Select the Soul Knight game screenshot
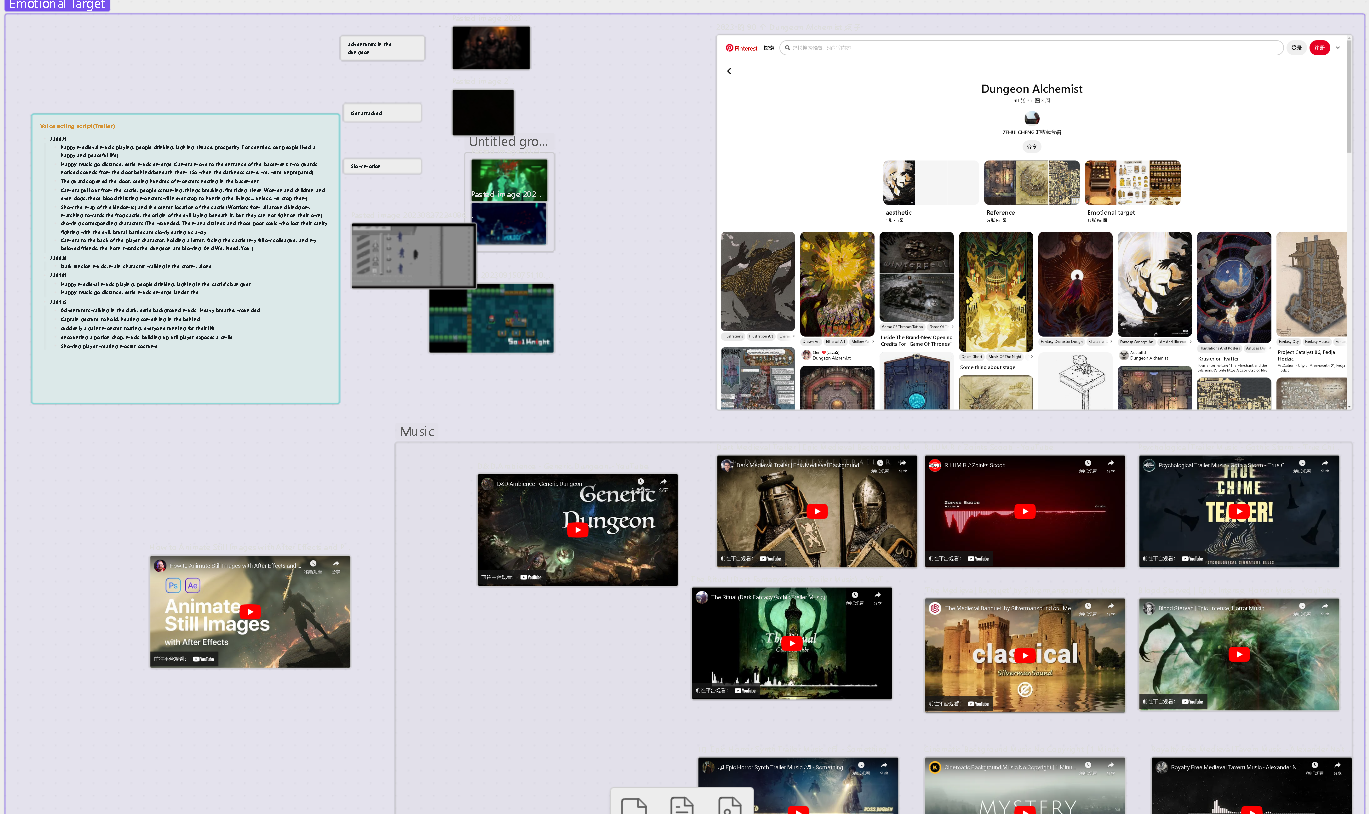 [491, 320]
